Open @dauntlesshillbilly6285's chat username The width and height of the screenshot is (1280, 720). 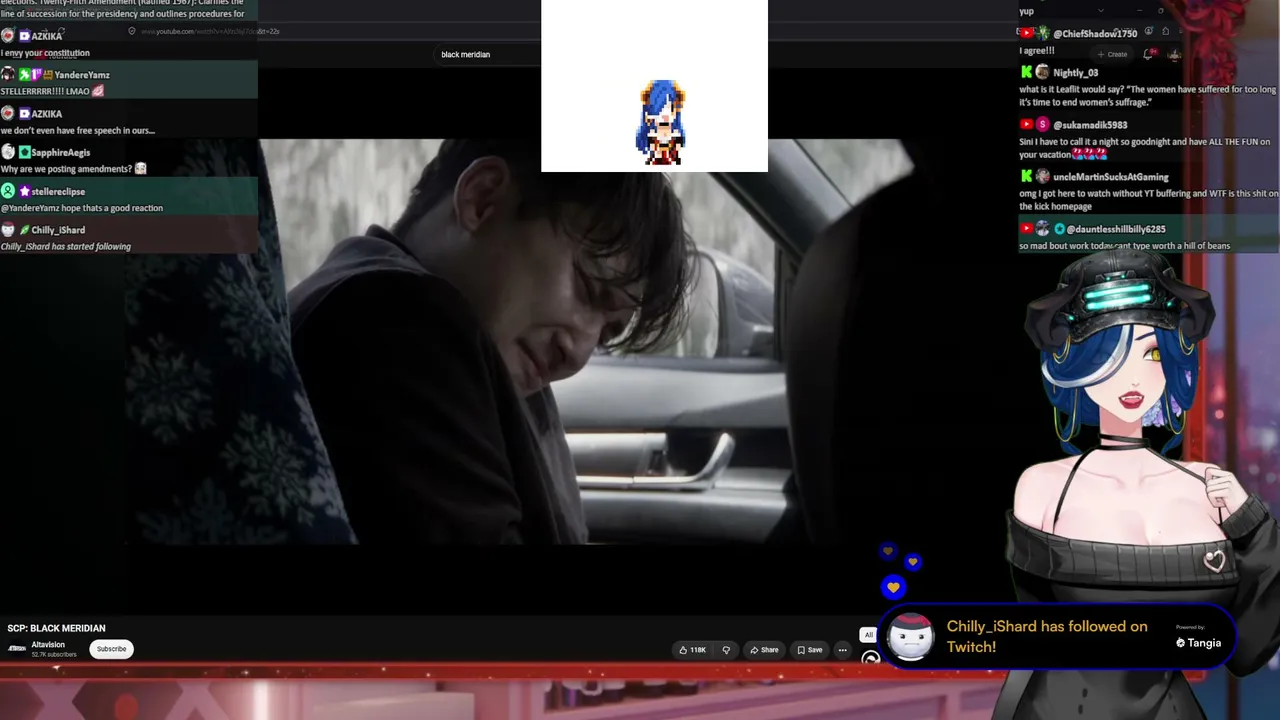1116,229
